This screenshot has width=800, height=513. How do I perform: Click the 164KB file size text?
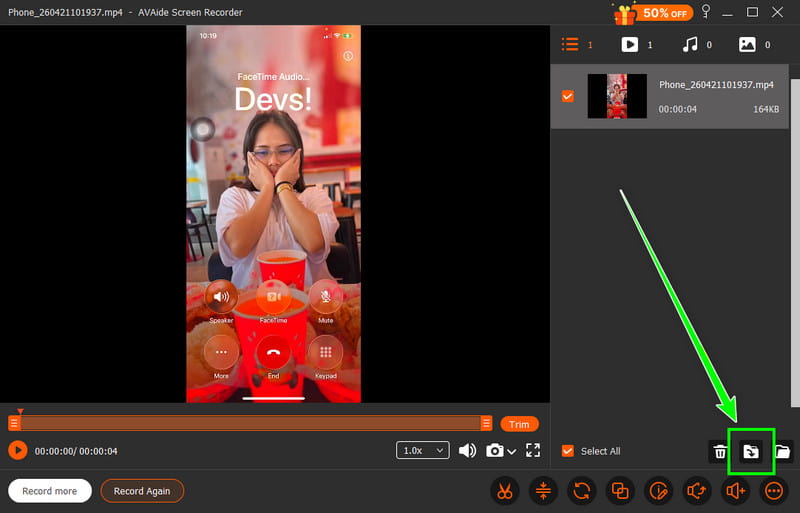tap(766, 109)
